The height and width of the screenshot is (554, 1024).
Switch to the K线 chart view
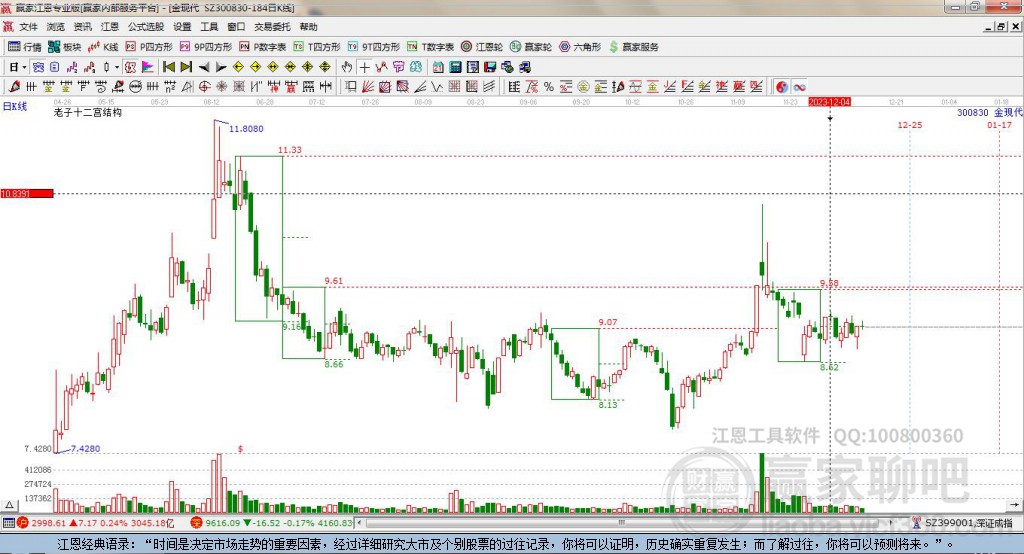[x=103, y=47]
